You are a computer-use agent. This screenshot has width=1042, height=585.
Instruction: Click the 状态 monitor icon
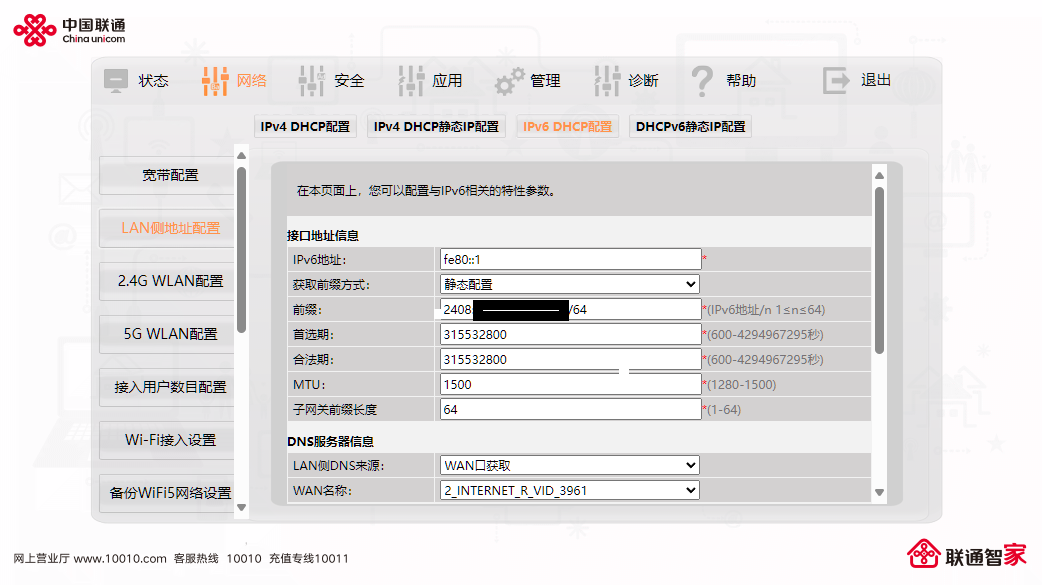coord(116,81)
